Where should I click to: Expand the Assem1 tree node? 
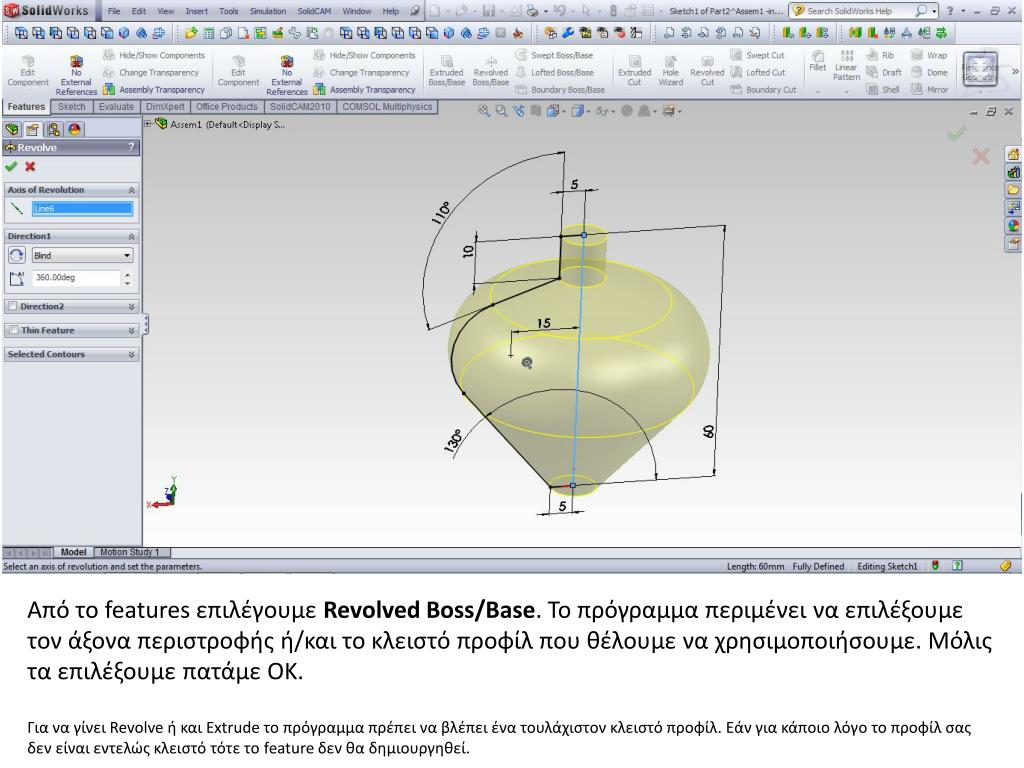click(x=148, y=123)
